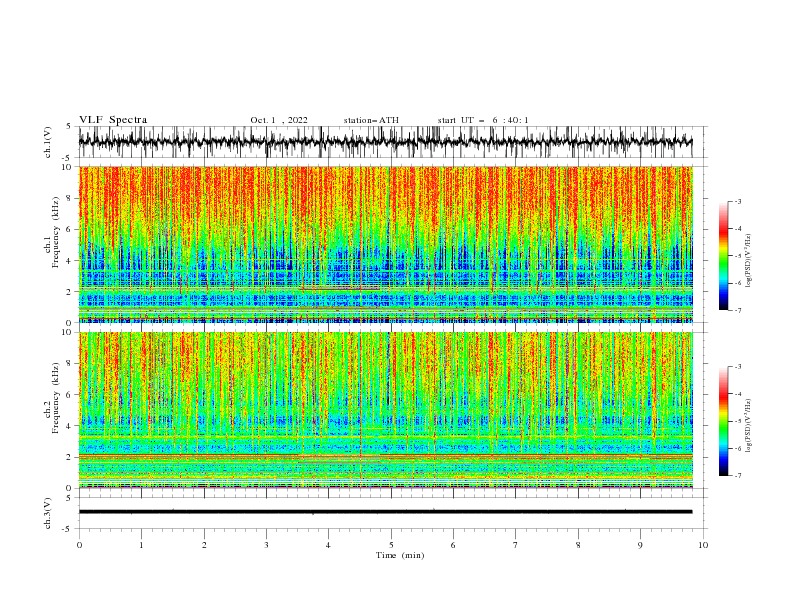Click the time axis tick label '1'
Image resolution: width=792 pixels, height=612 pixels.
141,545
